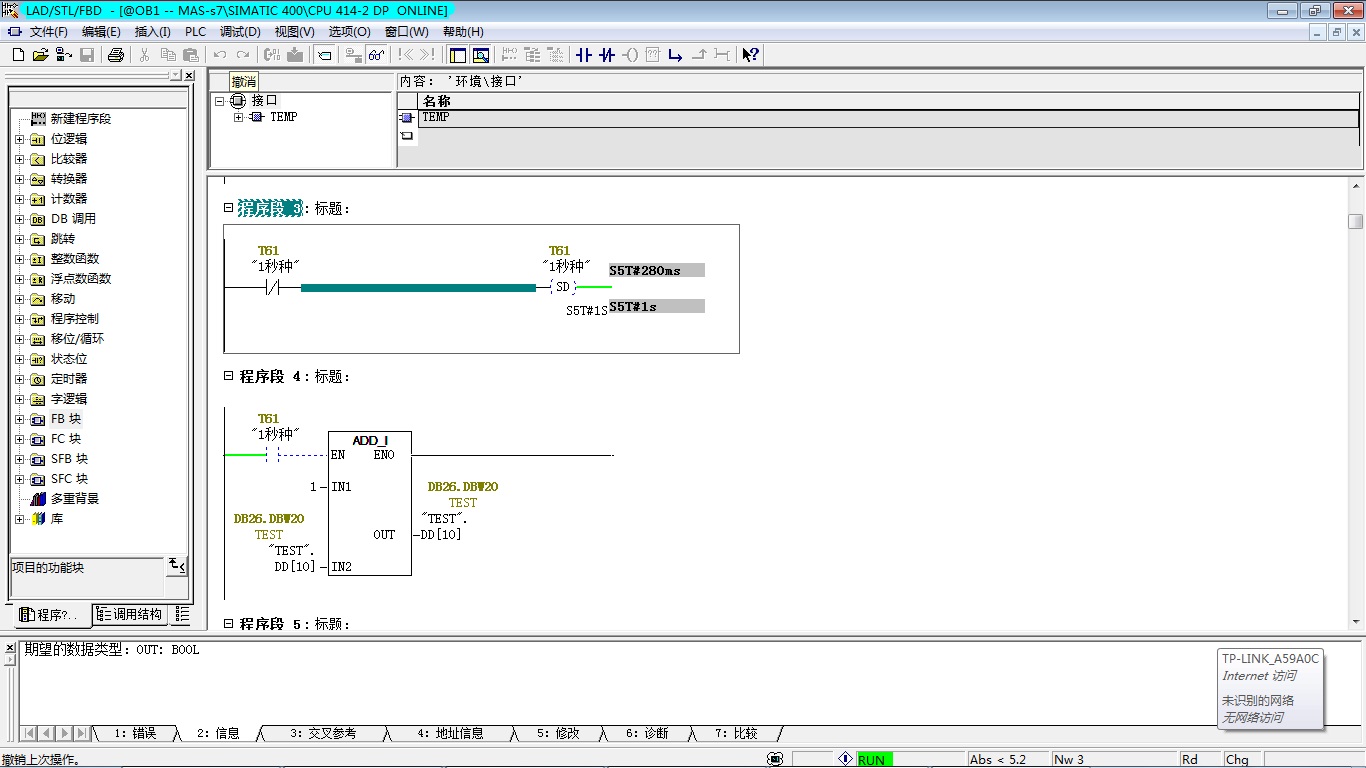The height and width of the screenshot is (768, 1366).
Task: Click the side panel's dropdown arrow button
Action: click(175, 75)
